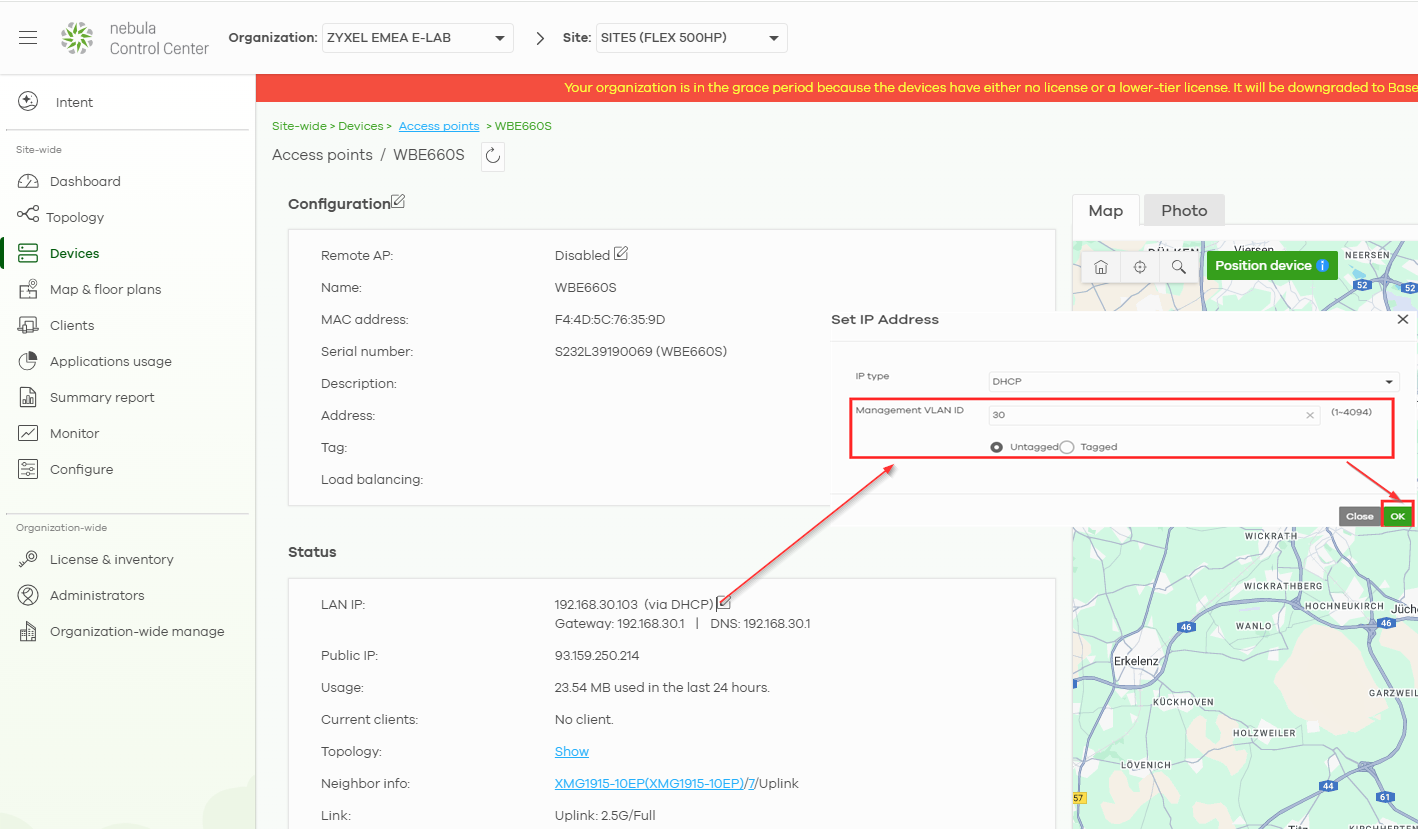Click the Summary report icon
This screenshot has width=1418, height=829.
tap(29, 397)
